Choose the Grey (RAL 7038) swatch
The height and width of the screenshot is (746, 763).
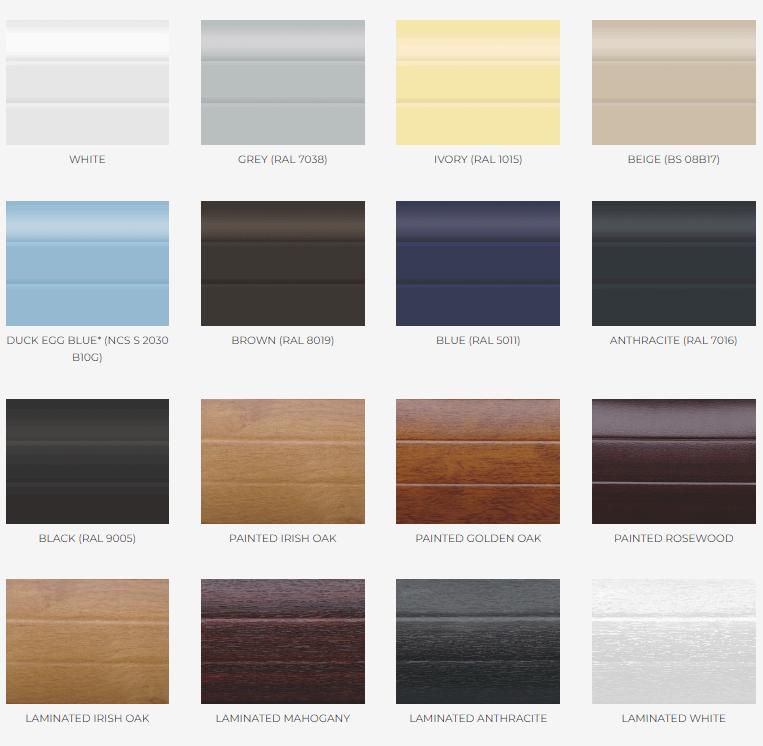(283, 82)
